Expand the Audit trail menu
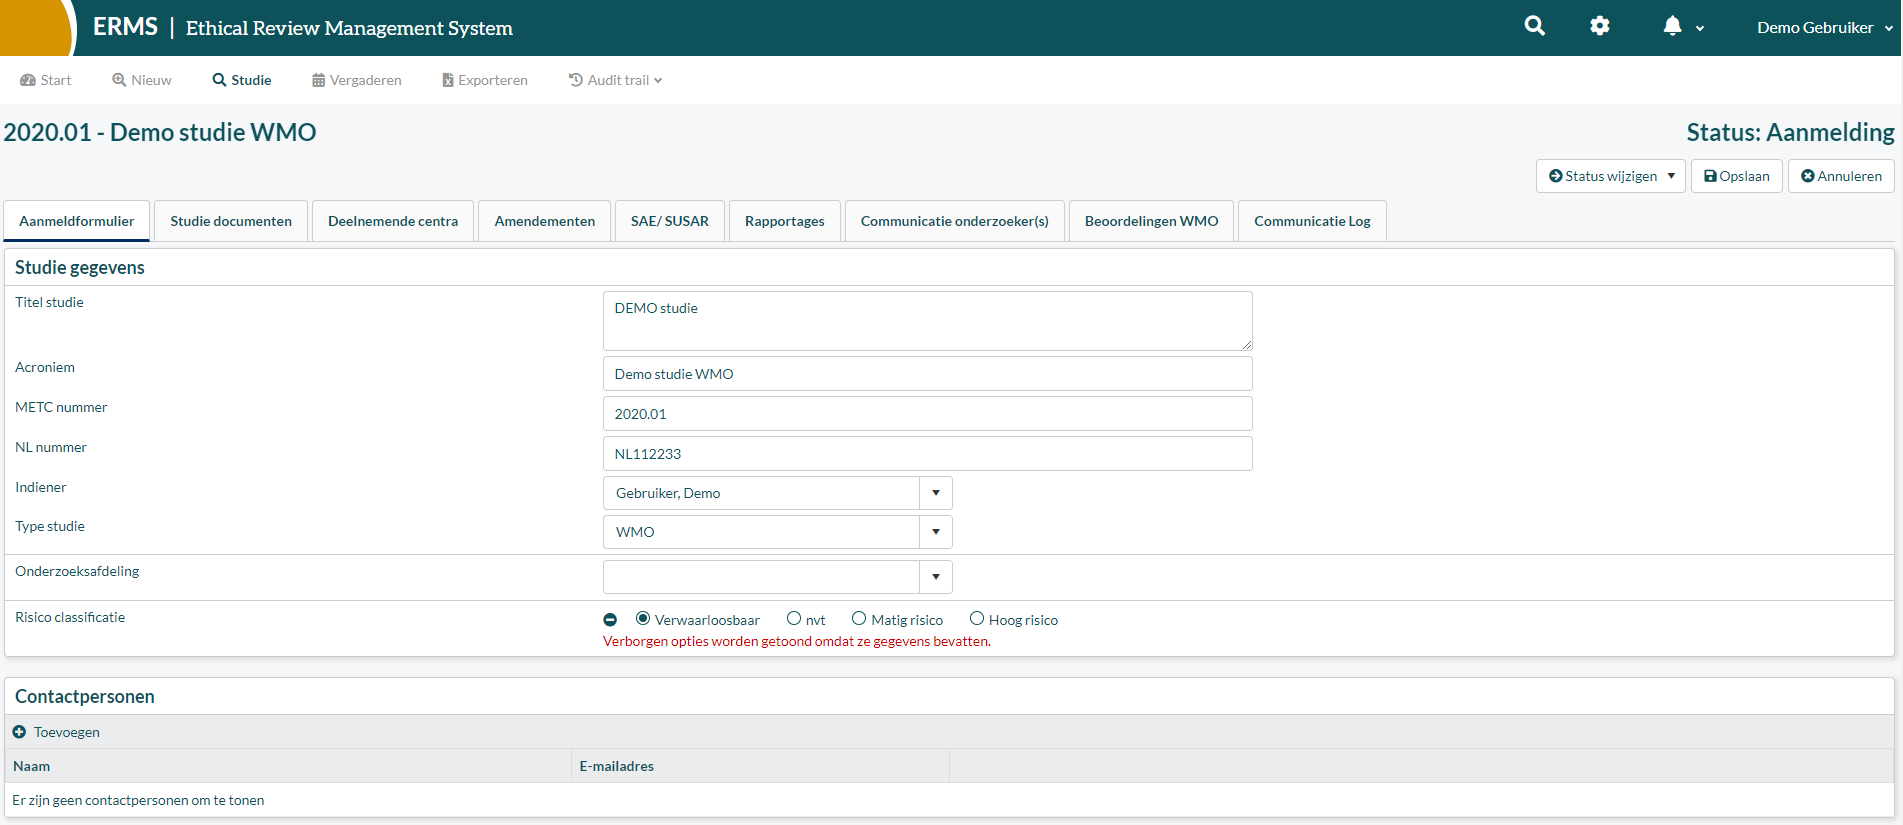The width and height of the screenshot is (1903, 825). click(615, 80)
